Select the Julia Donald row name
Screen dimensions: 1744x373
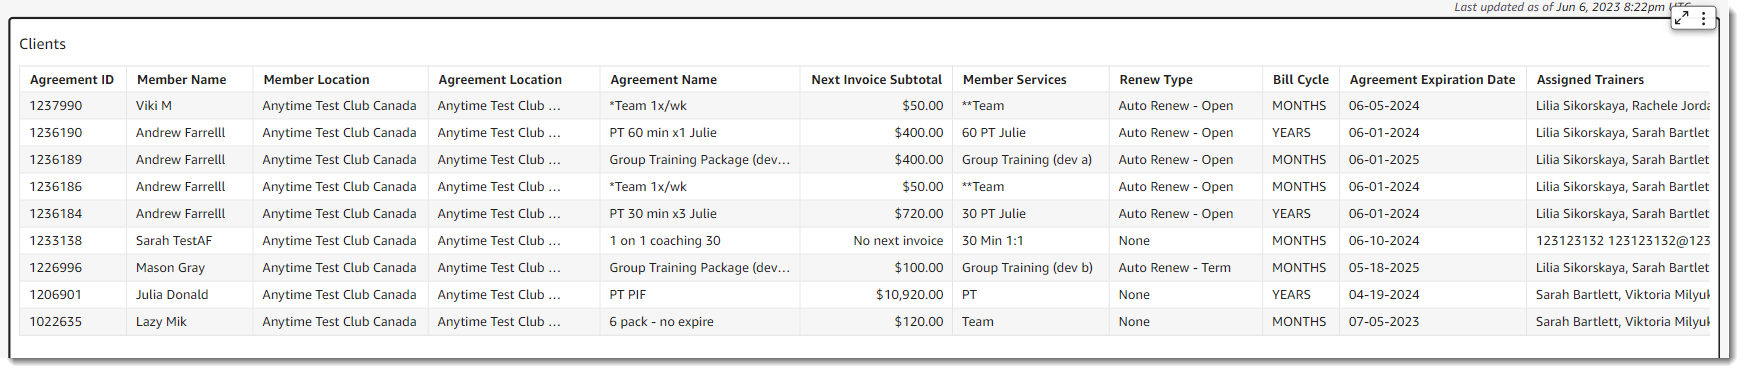point(172,294)
